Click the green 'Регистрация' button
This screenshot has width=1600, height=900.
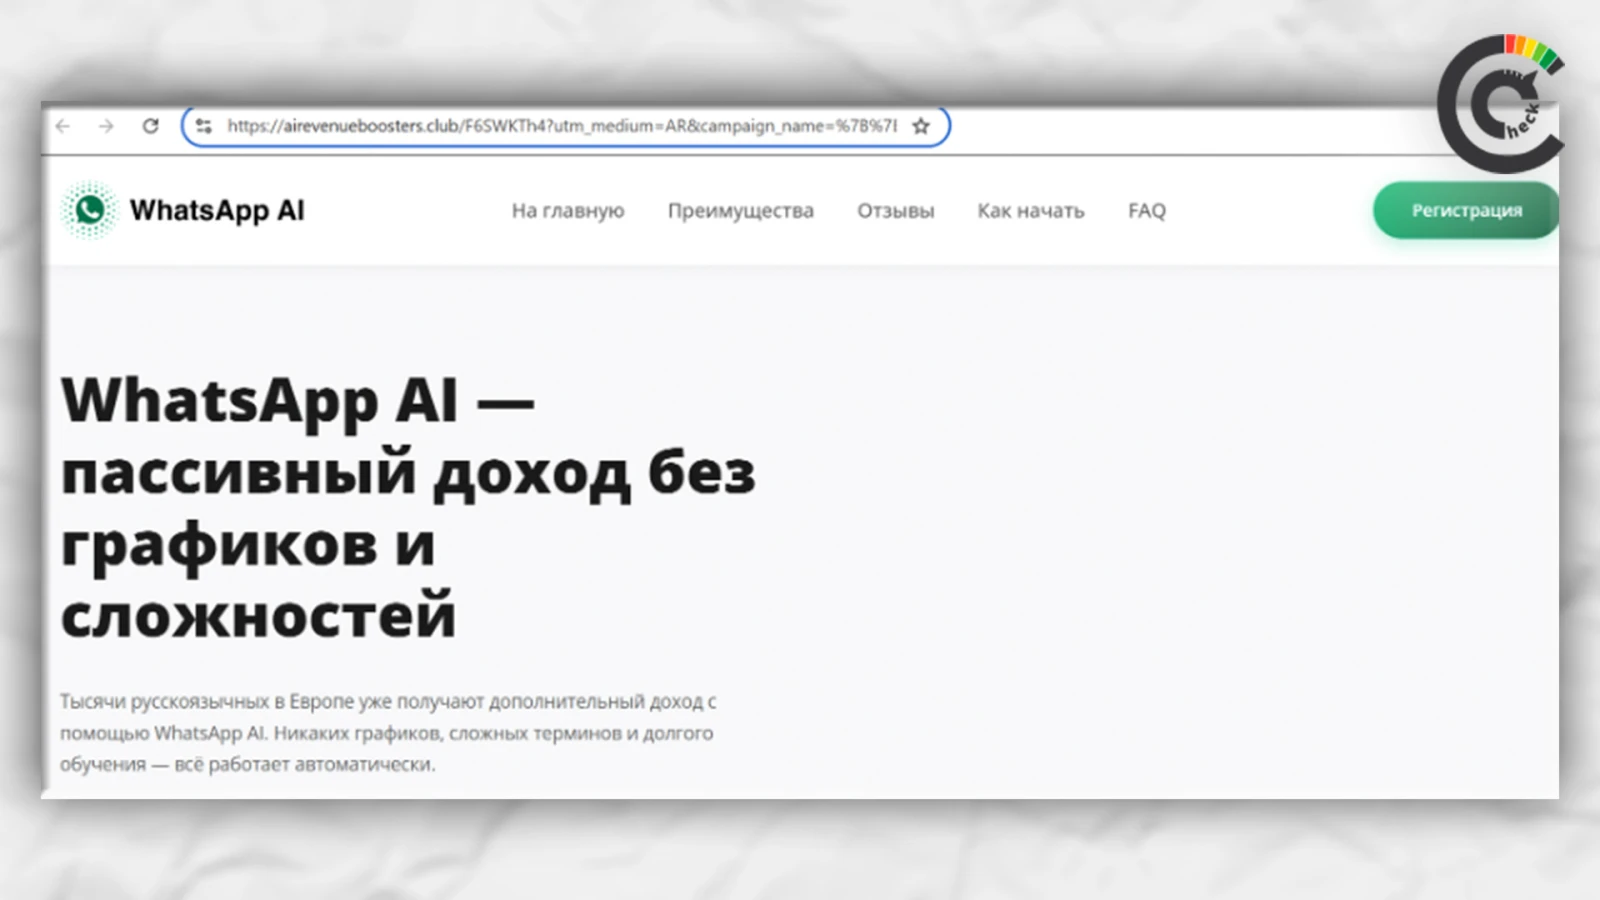coord(1466,210)
